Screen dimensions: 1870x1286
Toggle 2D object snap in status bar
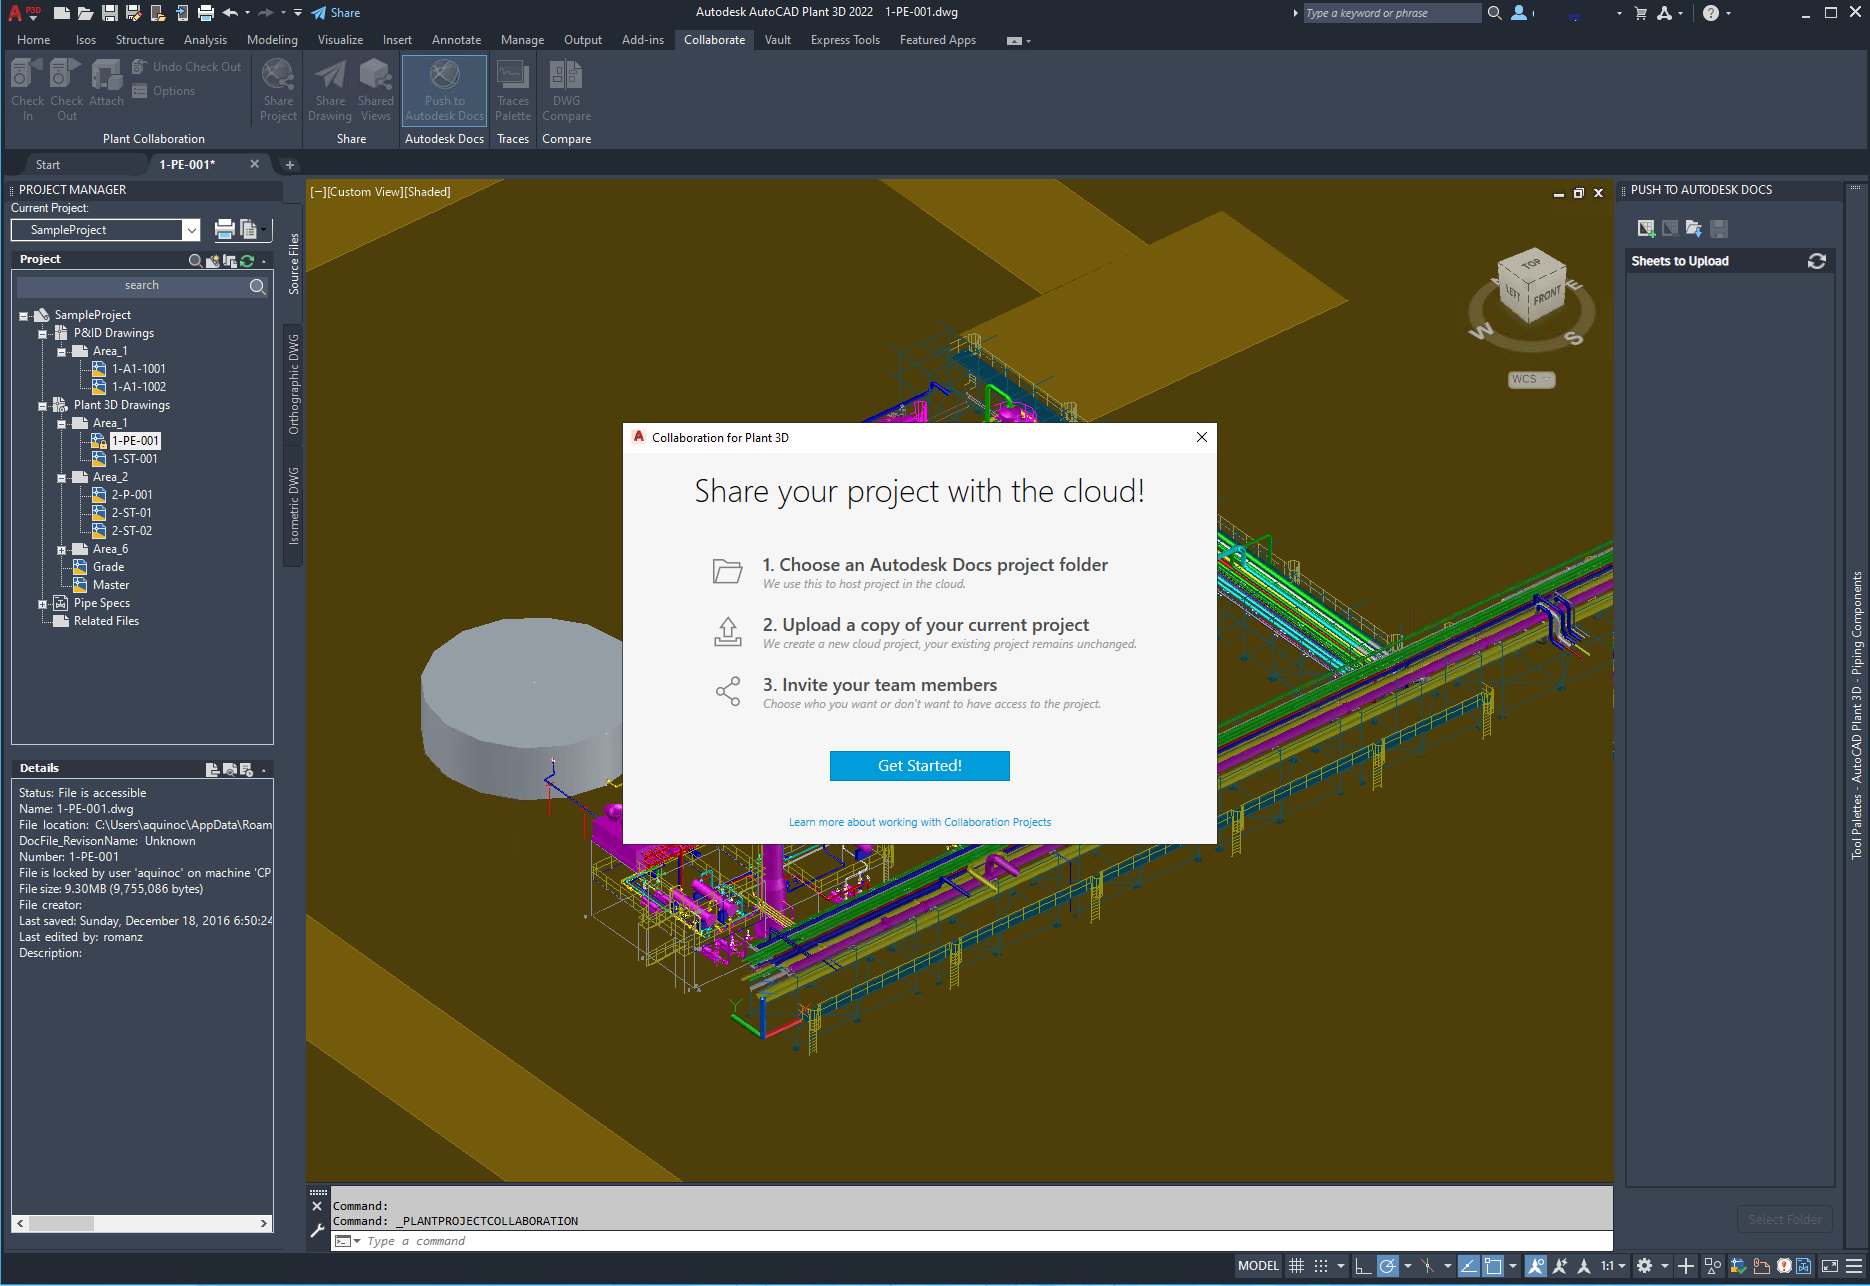[x=1493, y=1266]
